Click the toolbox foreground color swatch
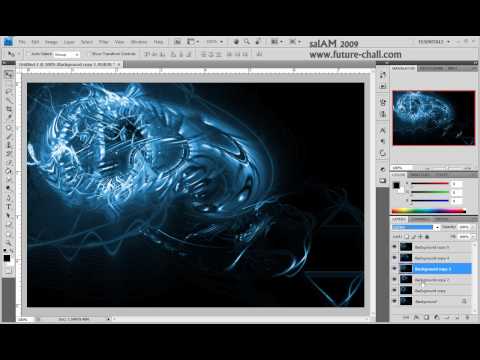 coord(7,258)
